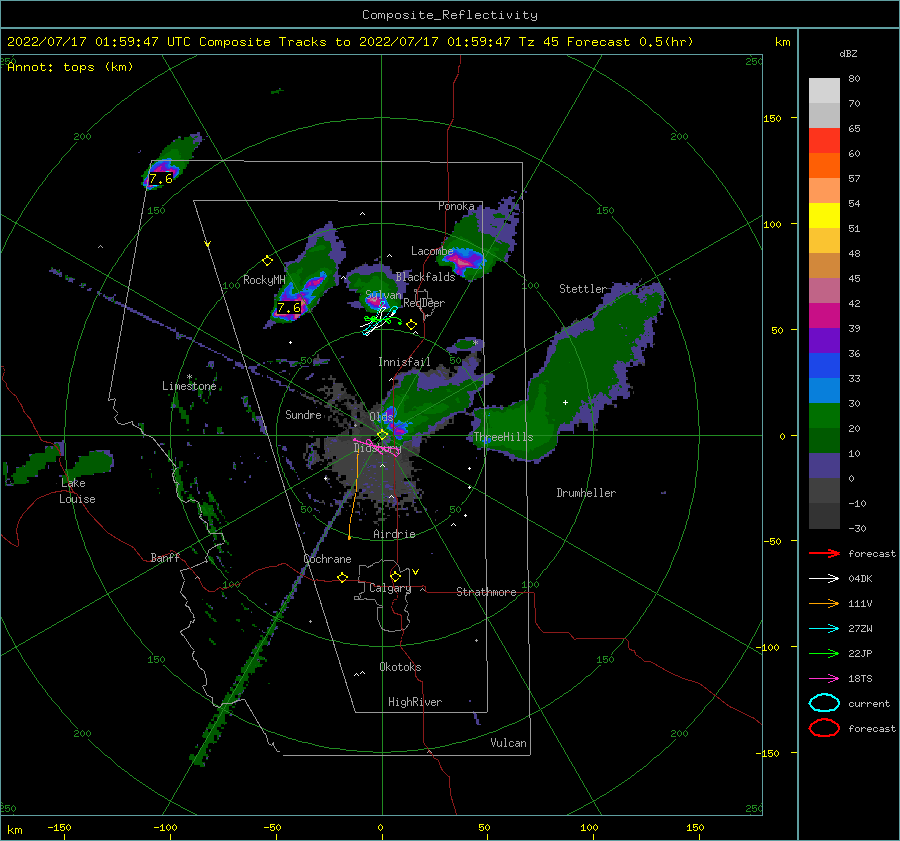This screenshot has height=841, width=900.
Task: Click the Composite_Reflectivity title
Action: [449, 15]
